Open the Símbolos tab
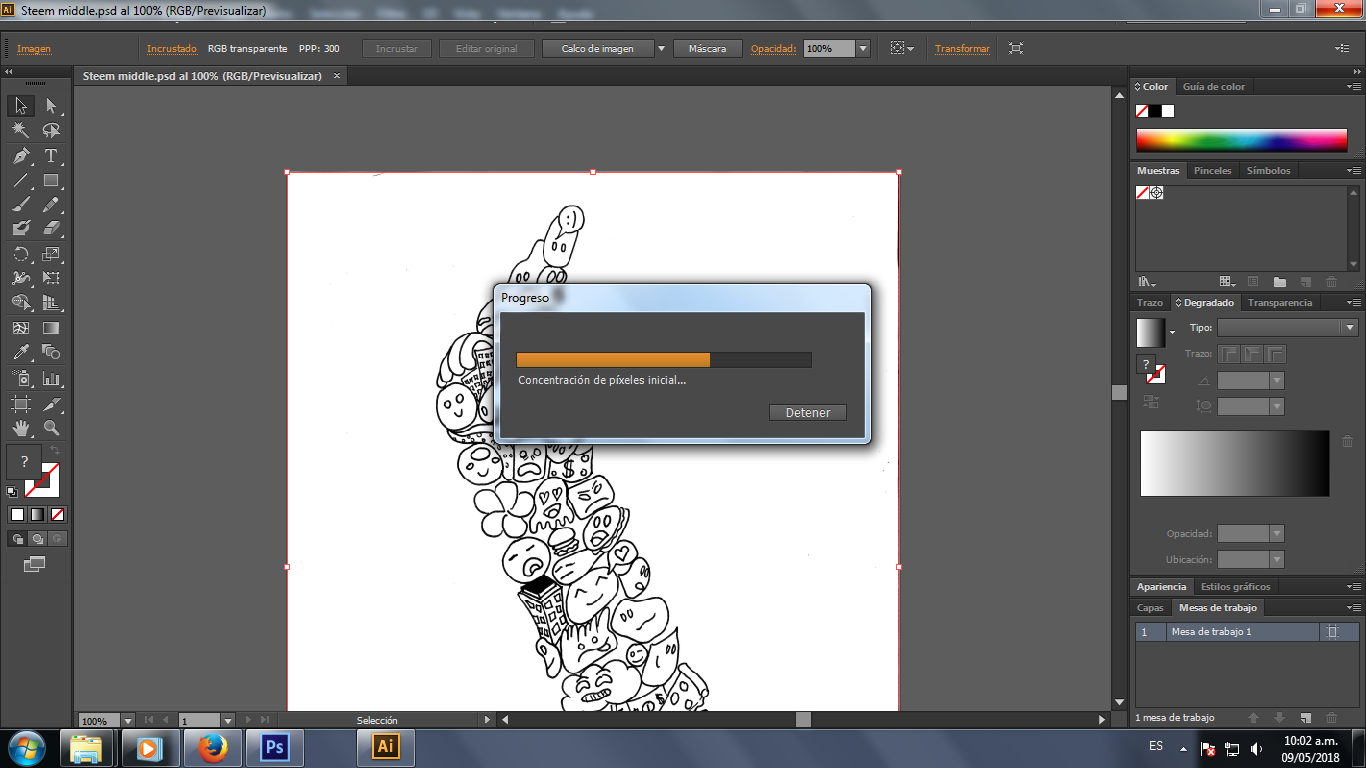The width and height of the screenshot is (1366, 768). coord(1268,171)
